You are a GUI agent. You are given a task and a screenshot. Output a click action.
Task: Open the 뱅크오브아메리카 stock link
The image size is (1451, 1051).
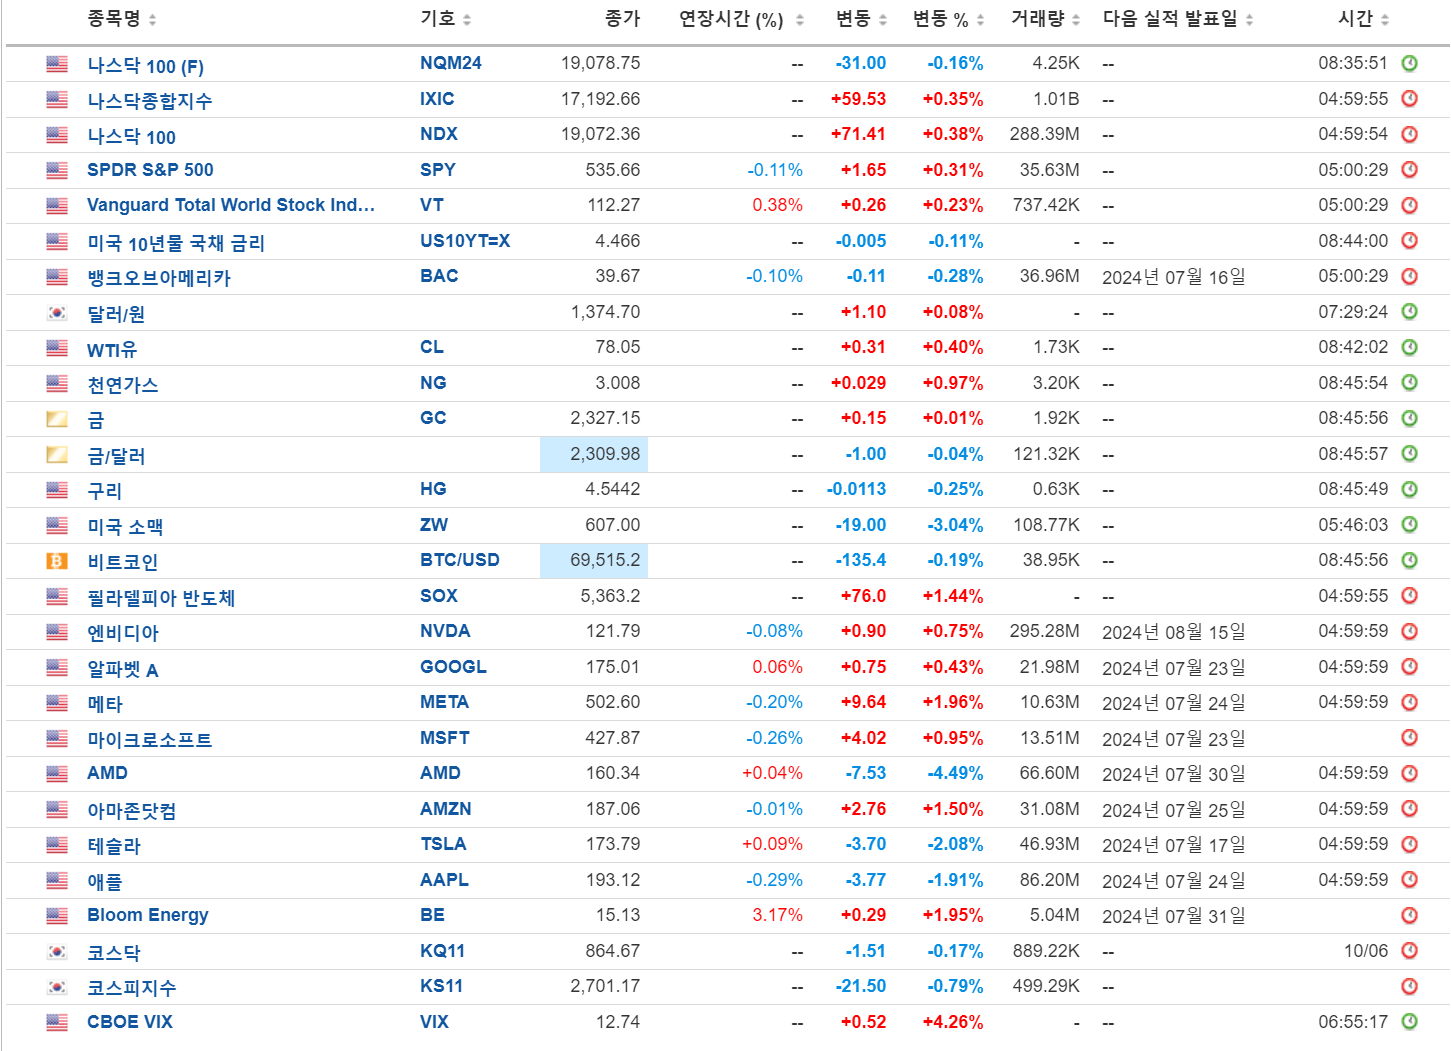(x=159, y=278)
